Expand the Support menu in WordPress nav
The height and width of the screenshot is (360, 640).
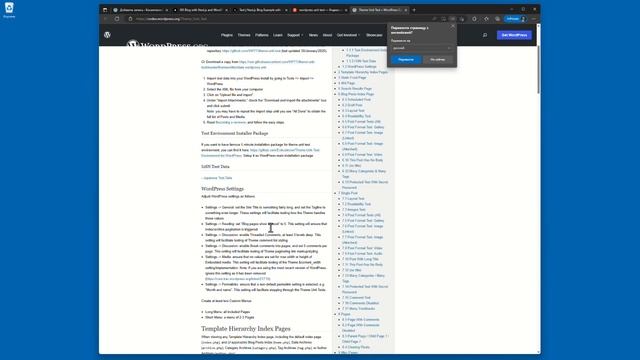point(295,35)
